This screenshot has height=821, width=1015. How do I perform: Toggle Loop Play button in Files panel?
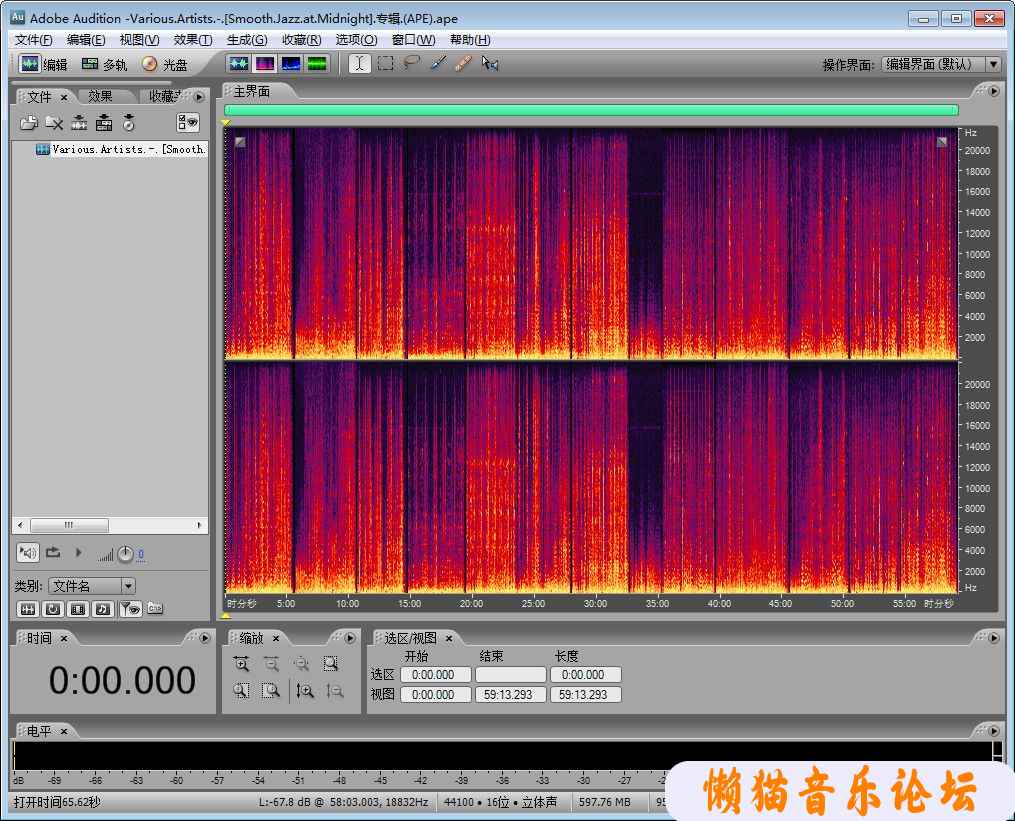[53, 553]
